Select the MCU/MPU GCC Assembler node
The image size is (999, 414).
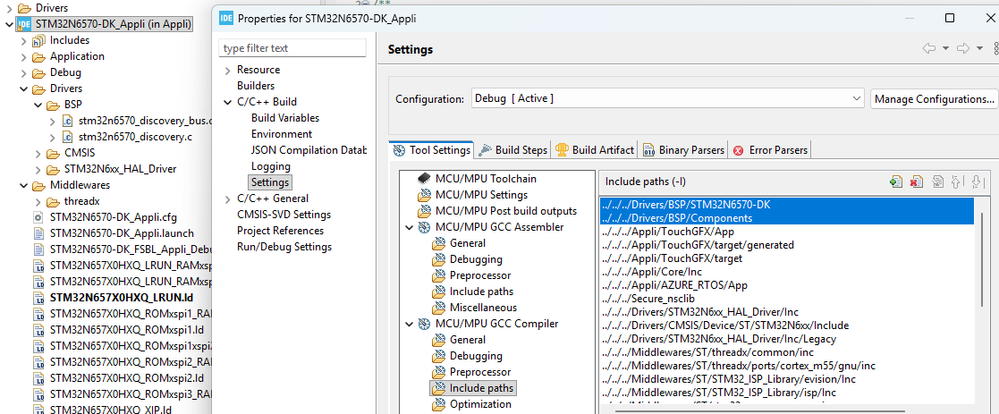click(491, 227)
